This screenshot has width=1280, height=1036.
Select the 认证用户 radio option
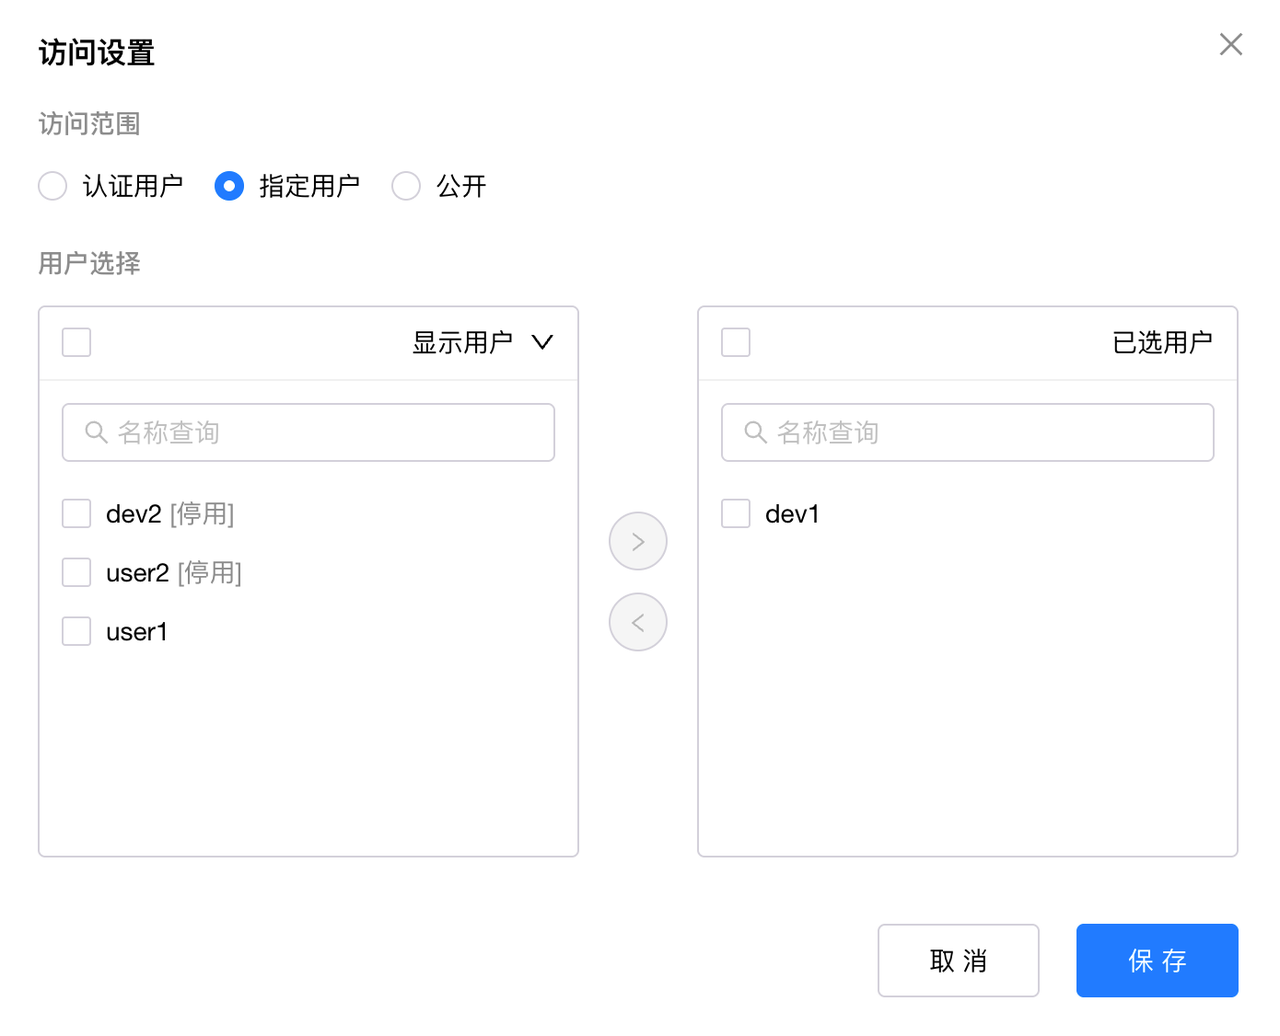pos(53,186)
